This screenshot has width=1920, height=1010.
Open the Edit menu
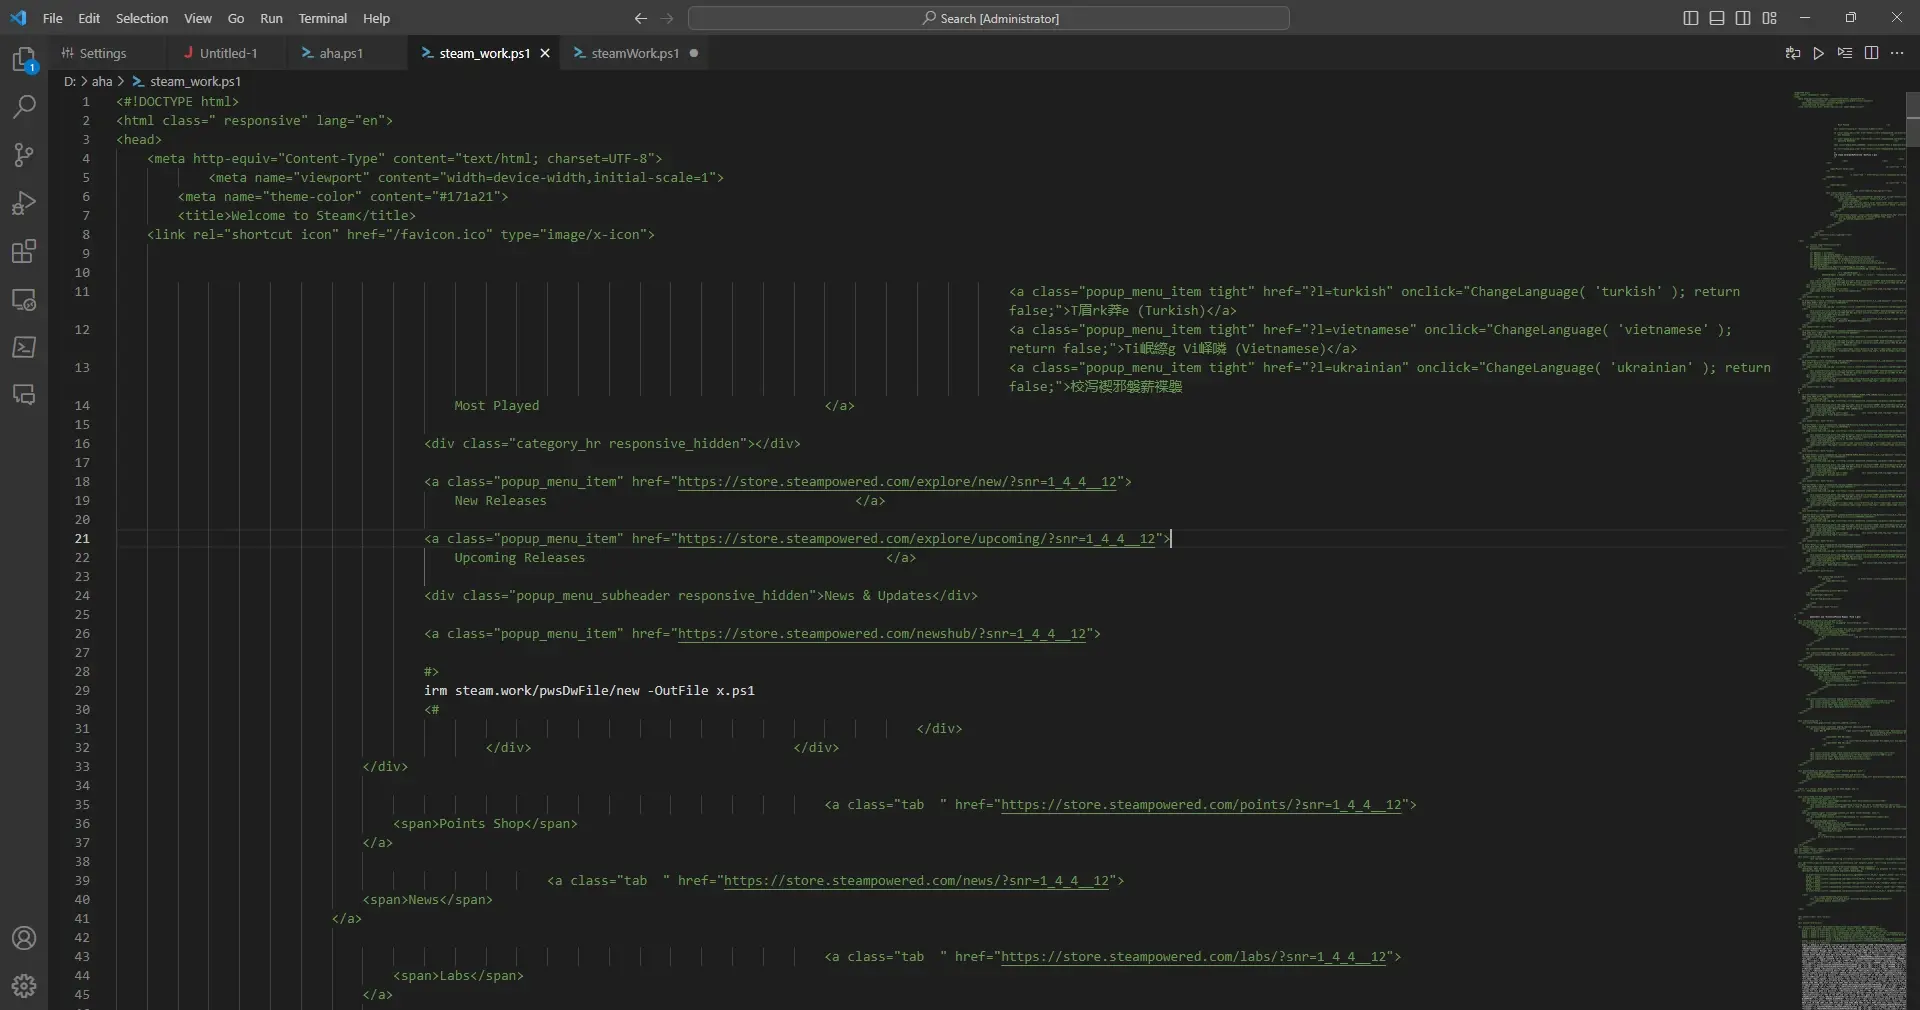[89, 18]
